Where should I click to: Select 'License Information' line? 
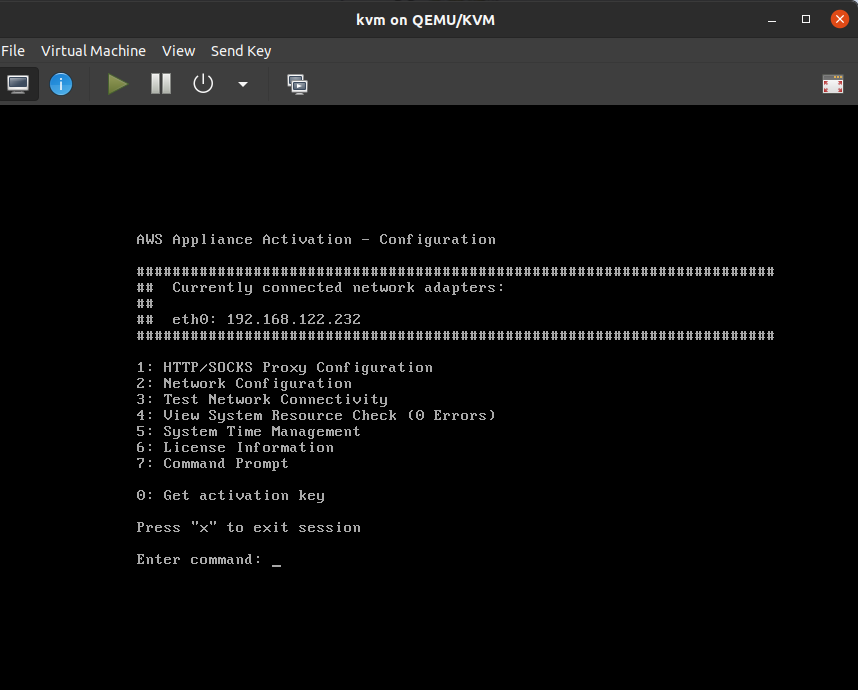(248, 448)
